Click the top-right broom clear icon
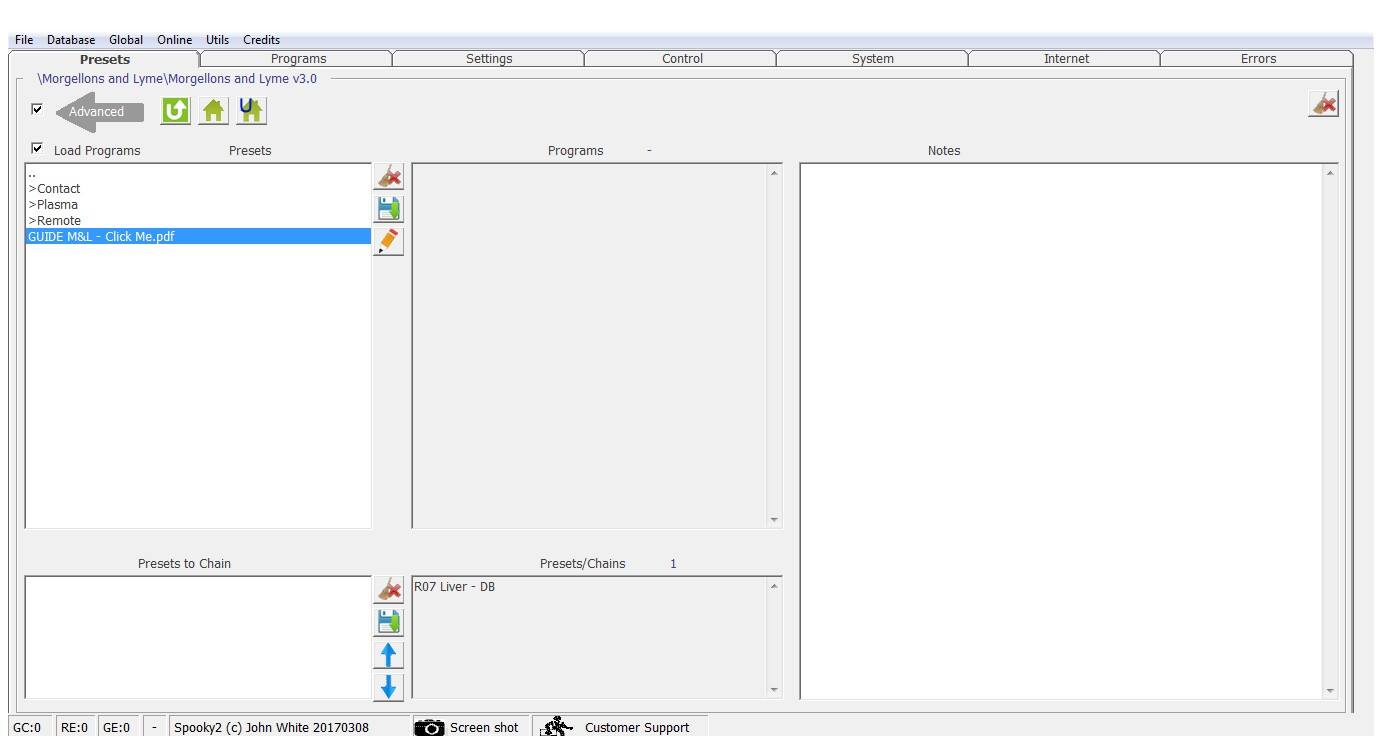Image resolution: width=1382 pixels, height=744 pixels. tap(1323, 104)
